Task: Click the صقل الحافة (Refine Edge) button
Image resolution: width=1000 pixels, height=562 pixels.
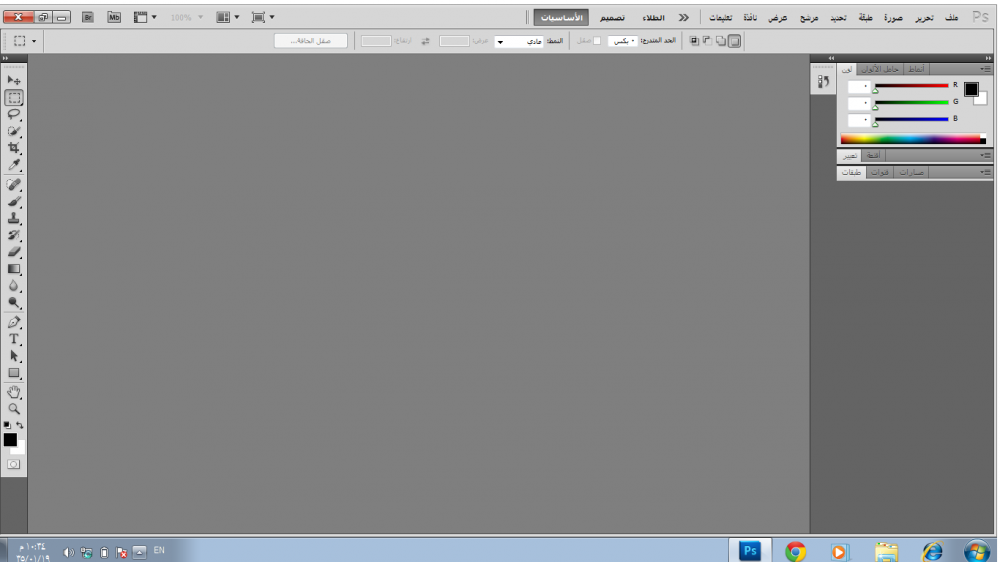Action: coord(311,41)
